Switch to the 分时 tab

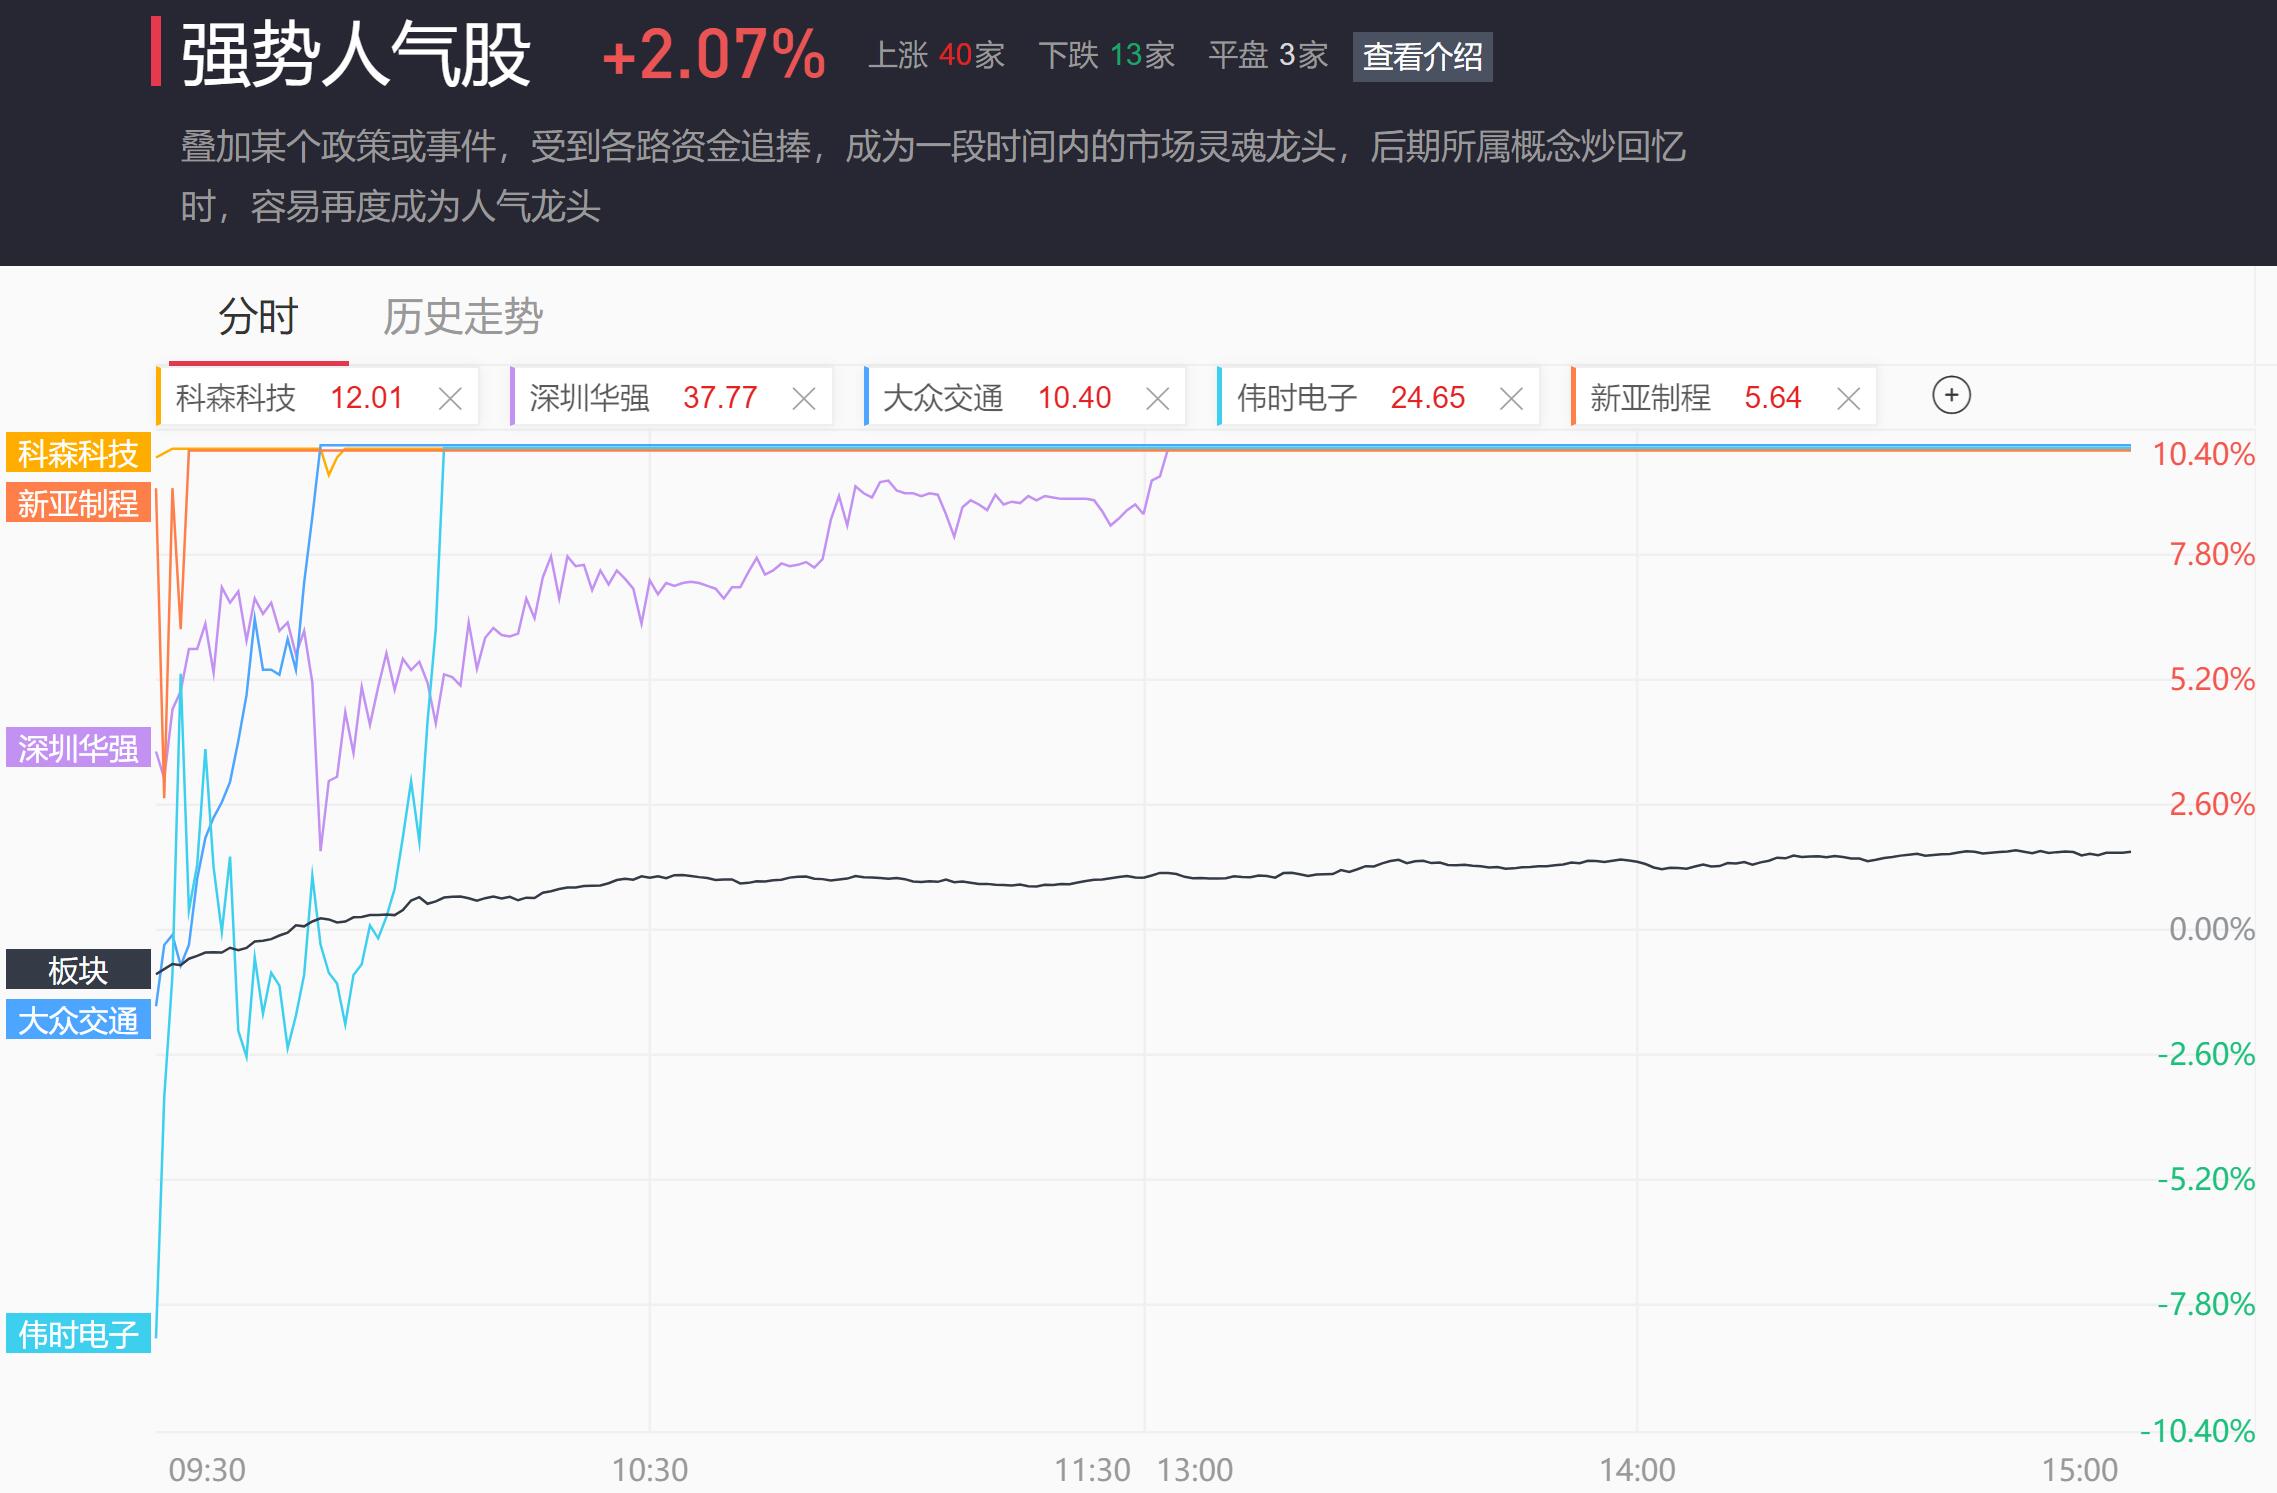point(258,318)
